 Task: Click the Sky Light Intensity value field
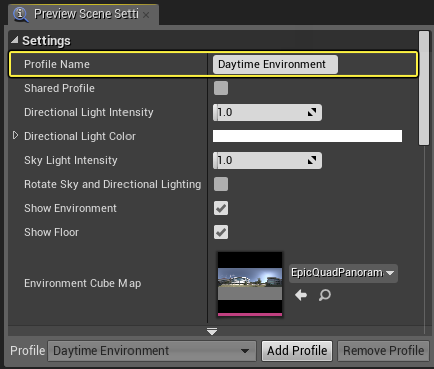tap(267, 160)
